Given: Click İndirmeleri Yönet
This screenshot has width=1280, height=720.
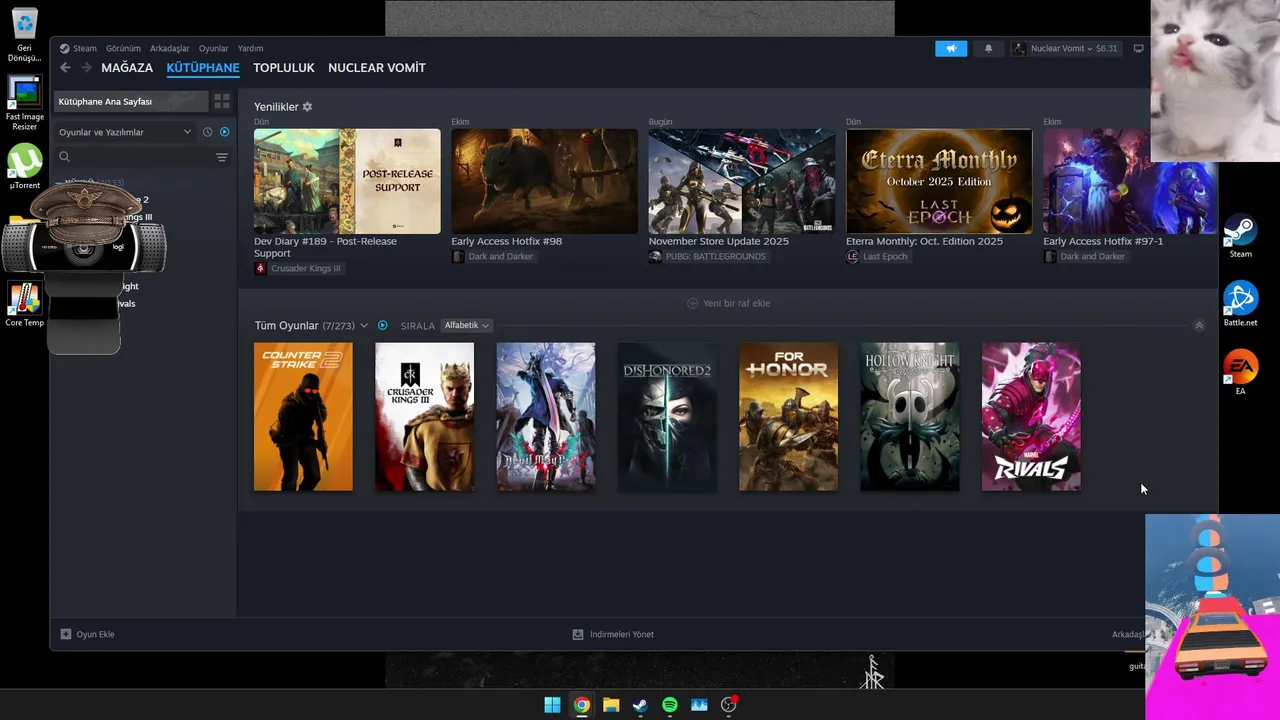Looking at the screenshot, I should [x=613, y=634].
